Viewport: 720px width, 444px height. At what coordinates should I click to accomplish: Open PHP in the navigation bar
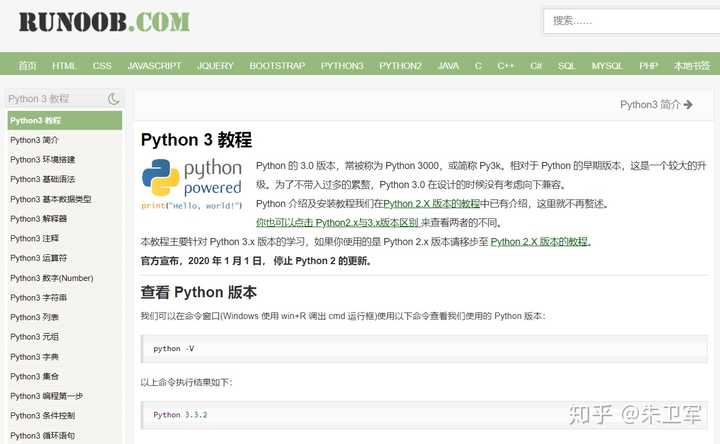click(648, 66)
